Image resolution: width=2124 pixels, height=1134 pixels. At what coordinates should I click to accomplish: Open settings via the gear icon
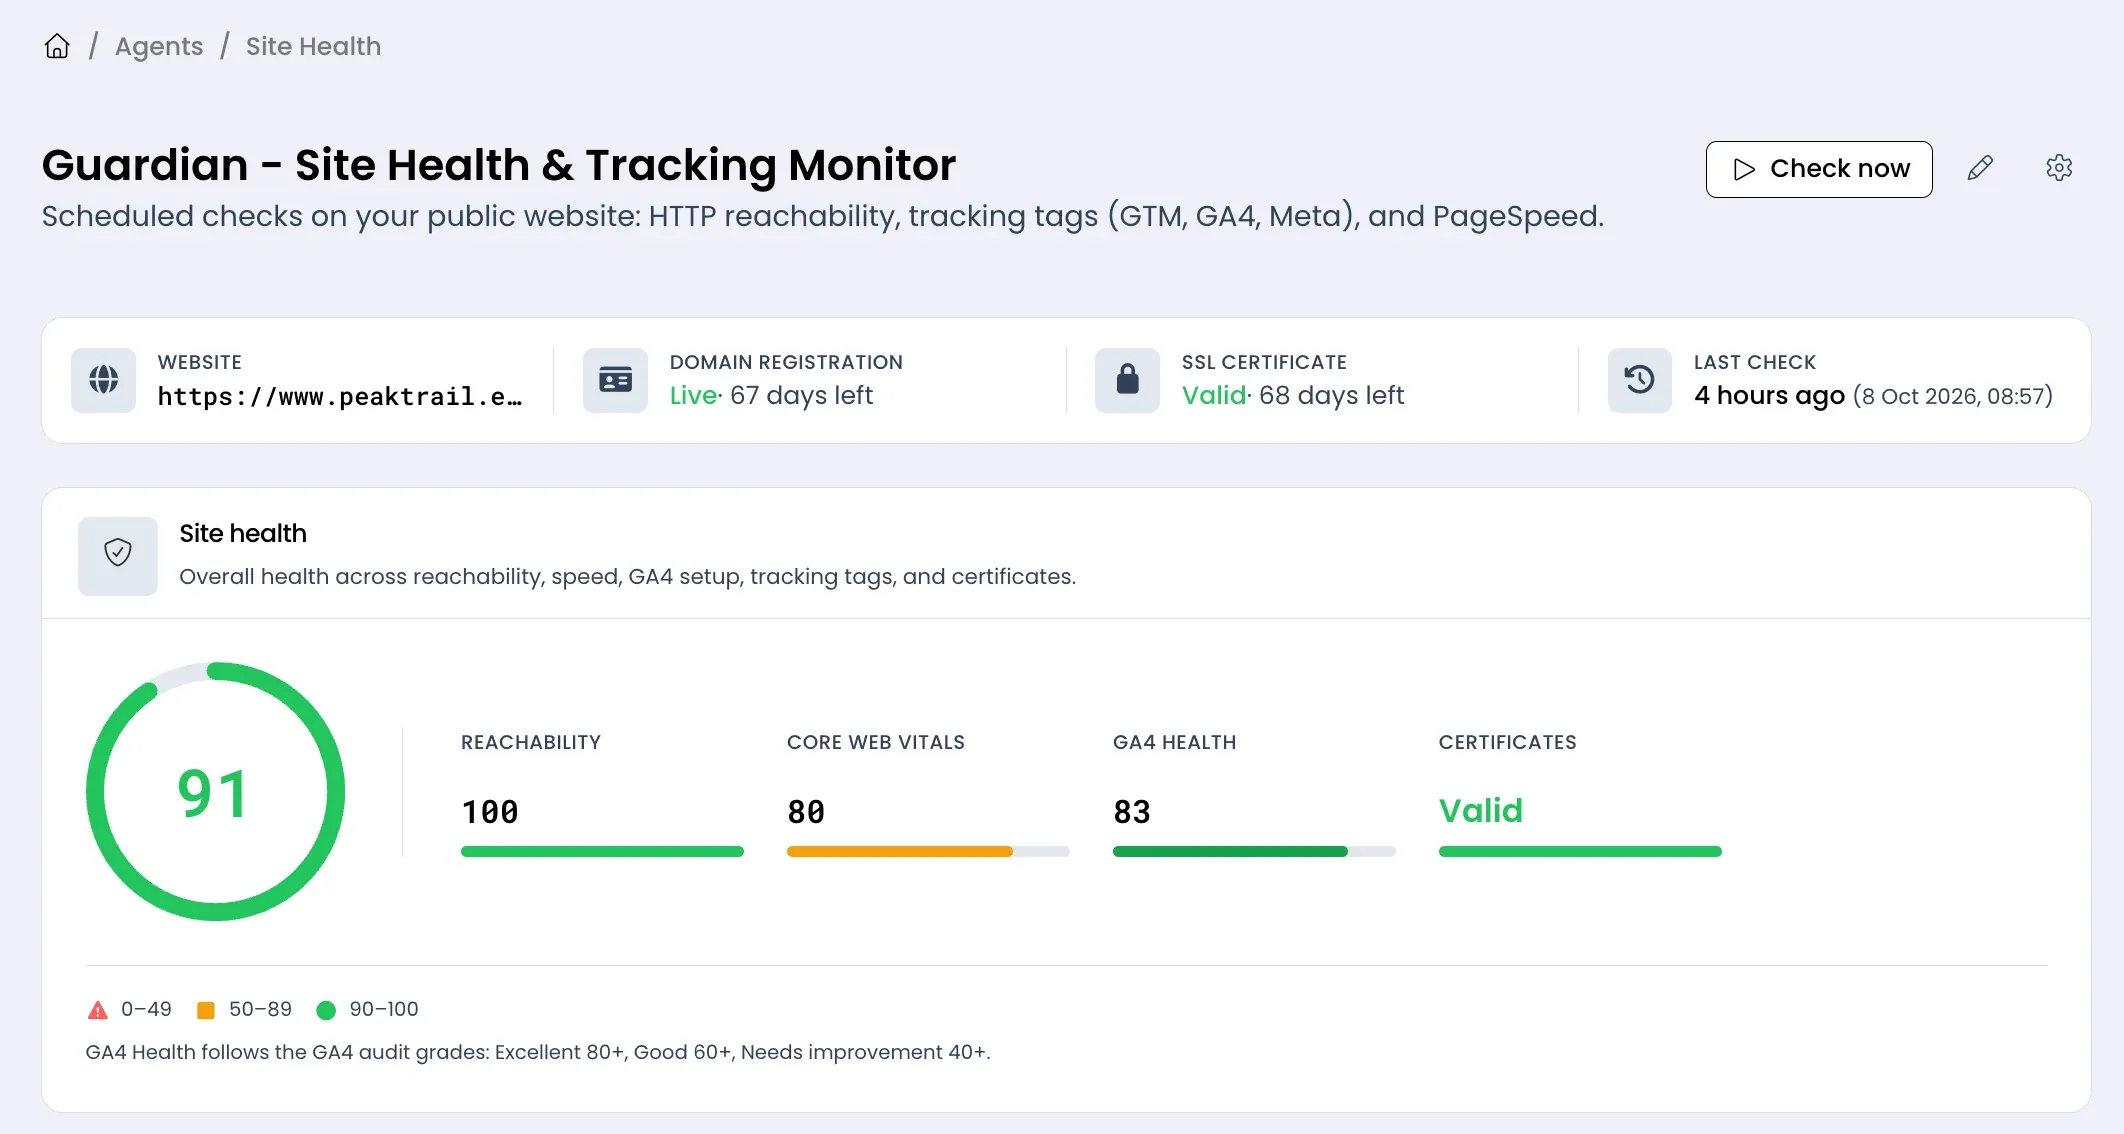point(2059,168)
